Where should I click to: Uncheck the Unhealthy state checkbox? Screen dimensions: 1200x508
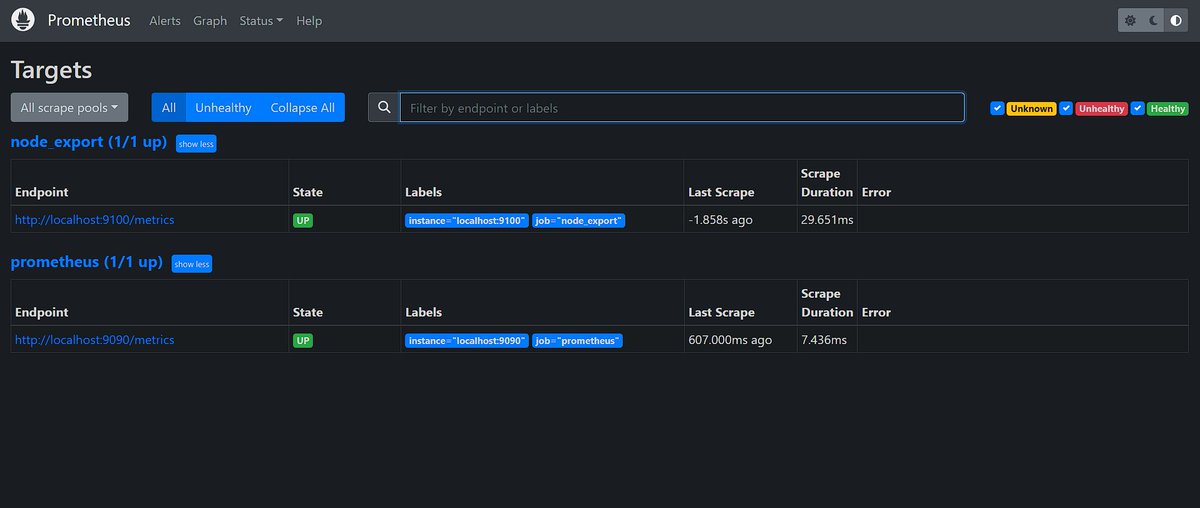point(1066,108)
